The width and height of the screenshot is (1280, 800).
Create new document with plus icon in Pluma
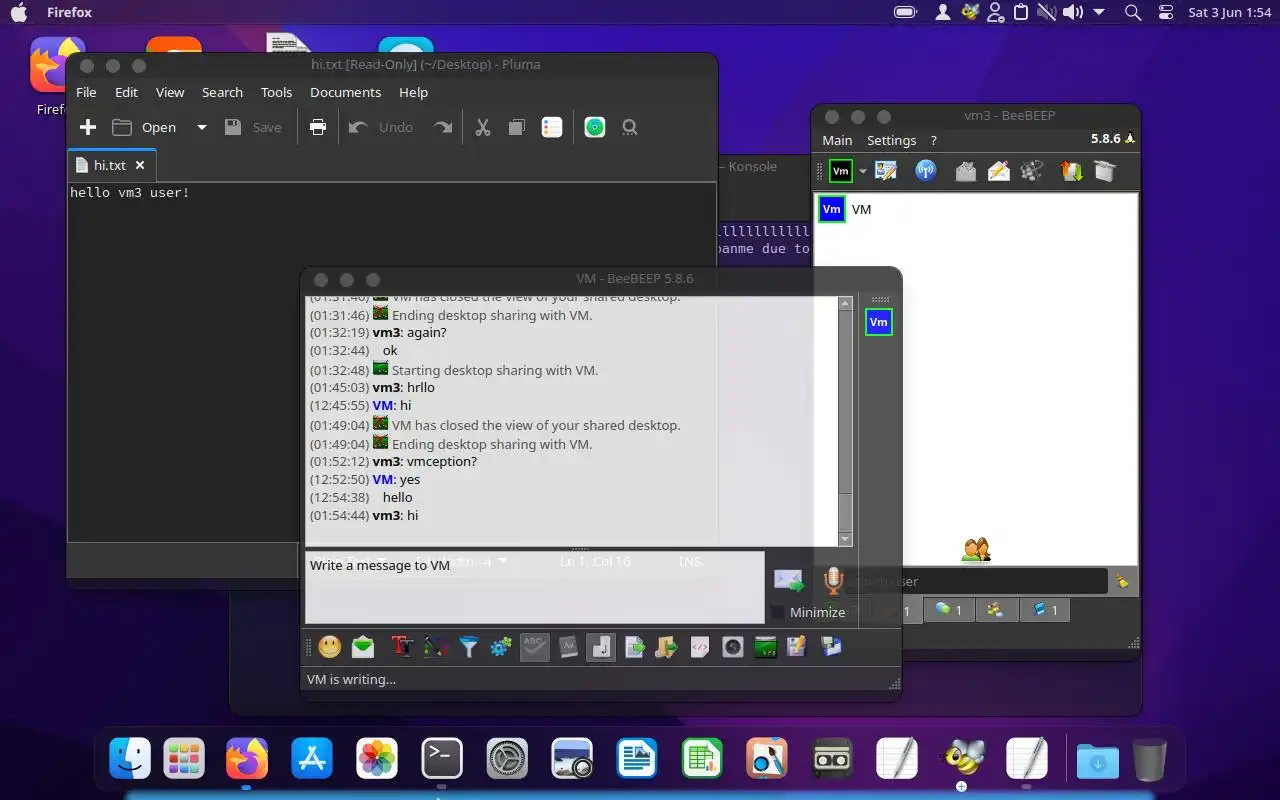pos(88,127)
